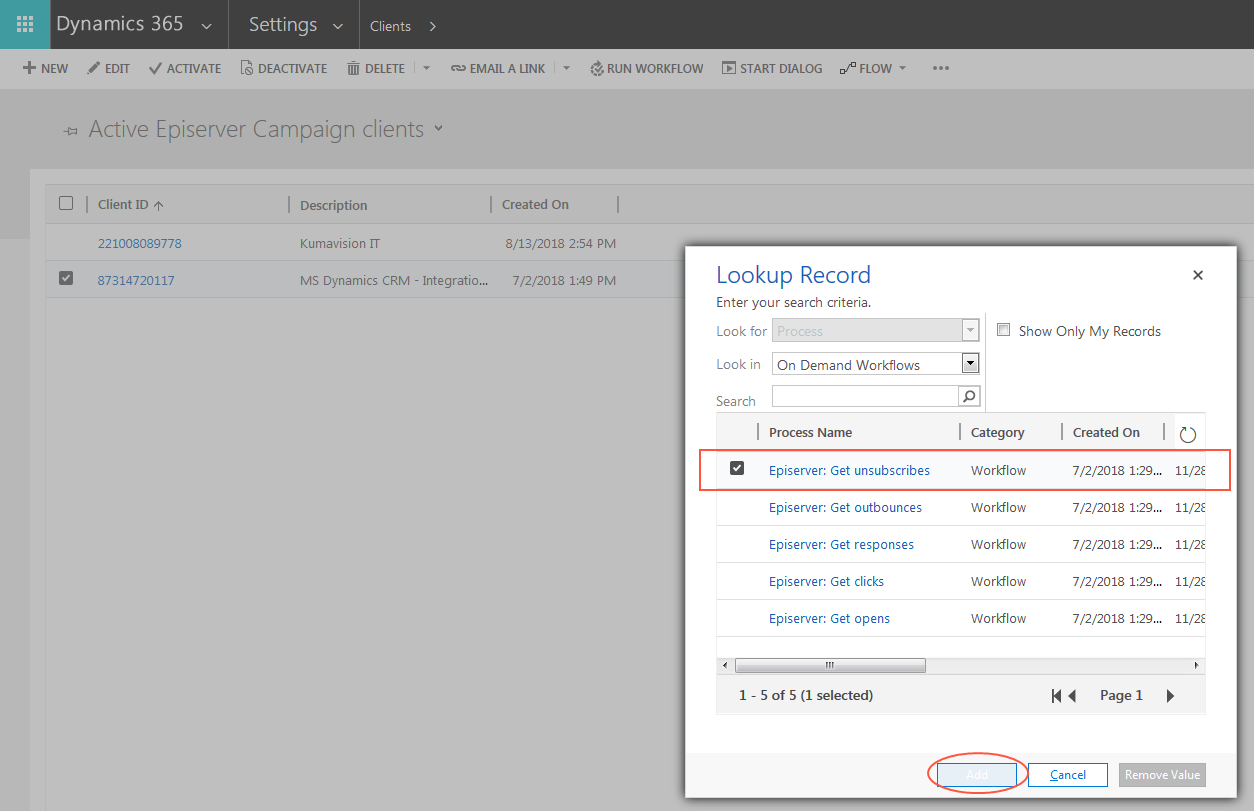Image resolution: width=1254 pixels, height=811 pixels.
Task: Open dropdown arrow next to EMAIL A LINK
Action: [x=566, y=68]
